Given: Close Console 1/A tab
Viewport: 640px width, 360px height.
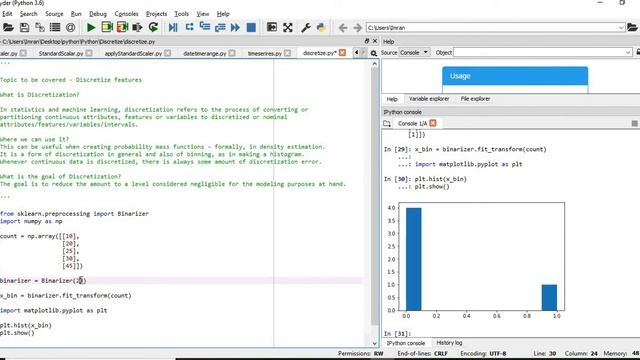Looking at the screenshot, I should (433, 123).
